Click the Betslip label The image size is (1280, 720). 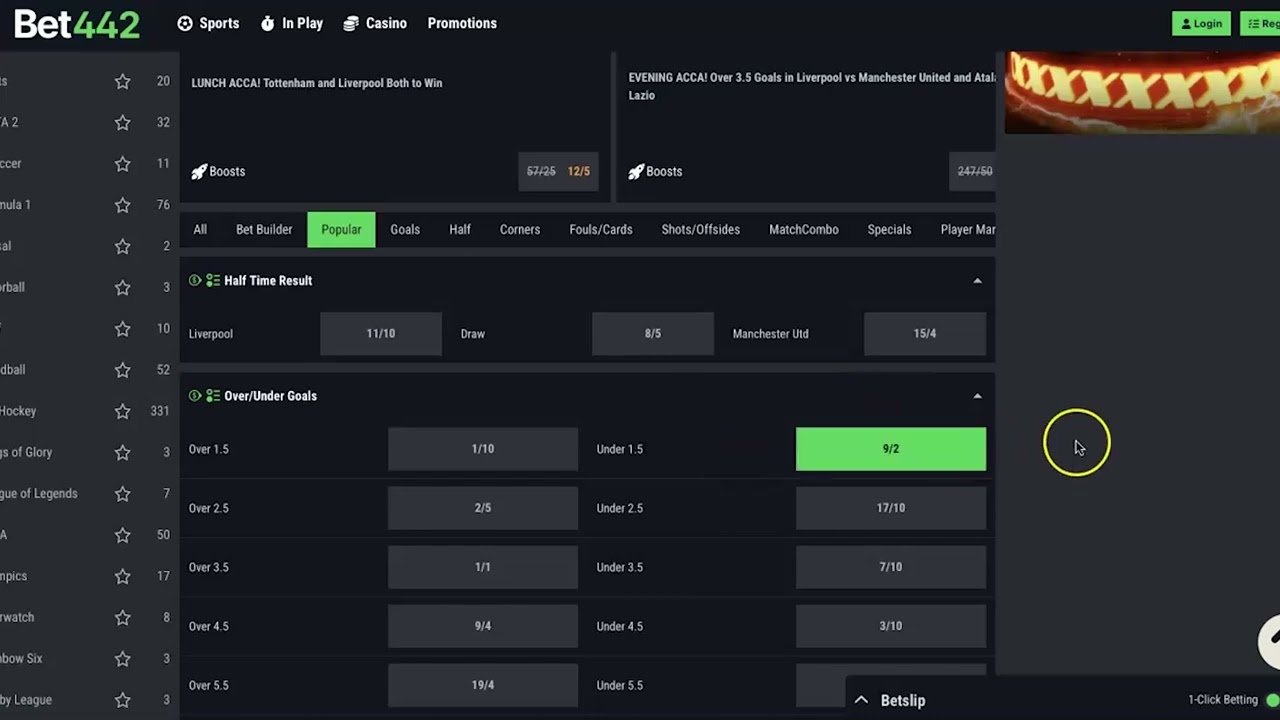903,700
